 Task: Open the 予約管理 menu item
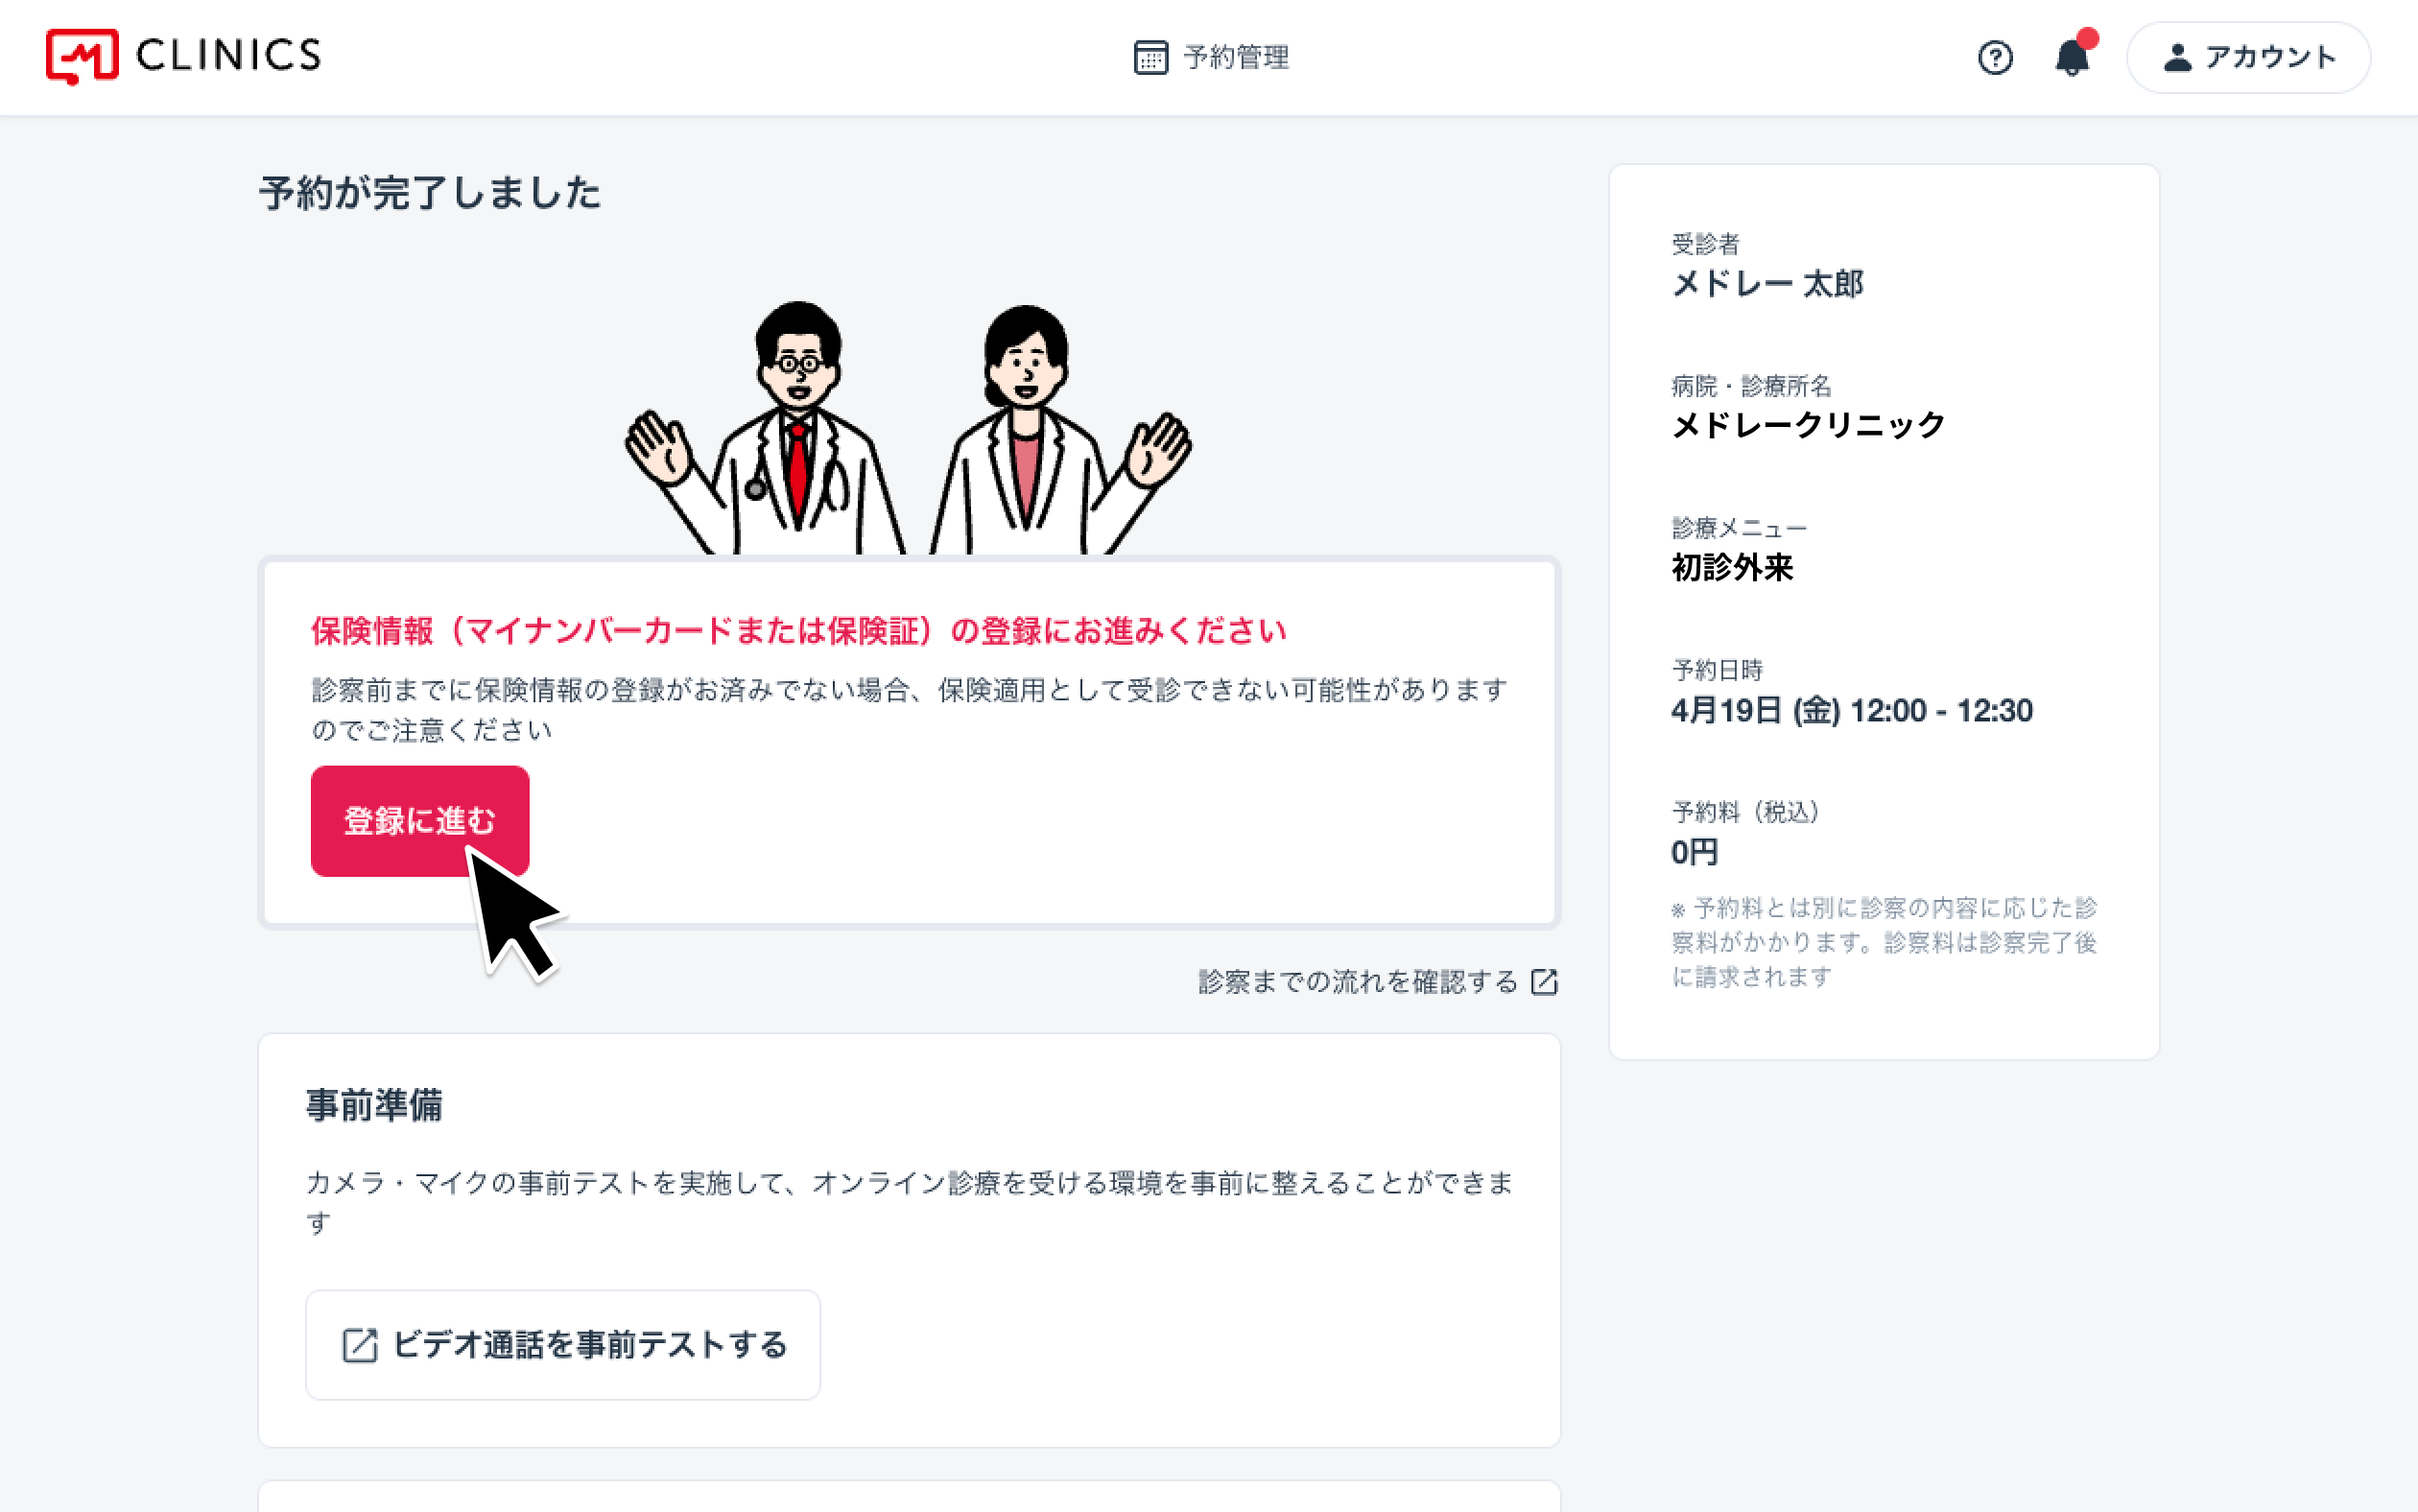coord(1235,58)
